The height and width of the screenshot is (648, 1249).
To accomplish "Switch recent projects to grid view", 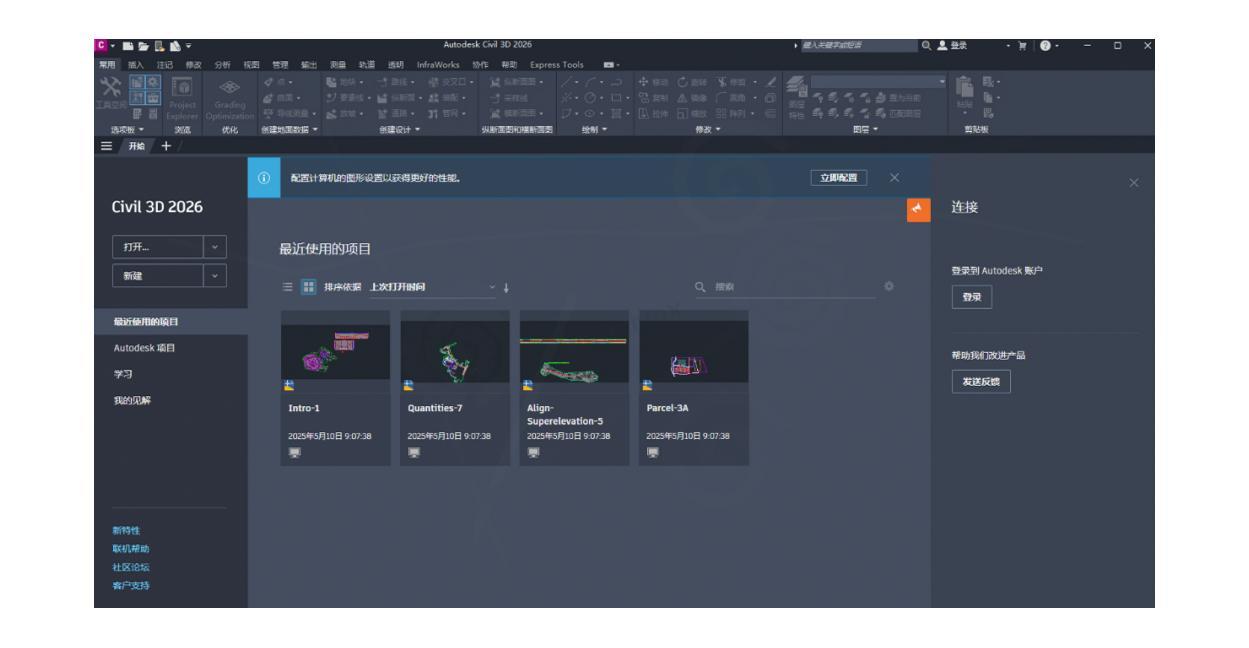I will (307, 288).
